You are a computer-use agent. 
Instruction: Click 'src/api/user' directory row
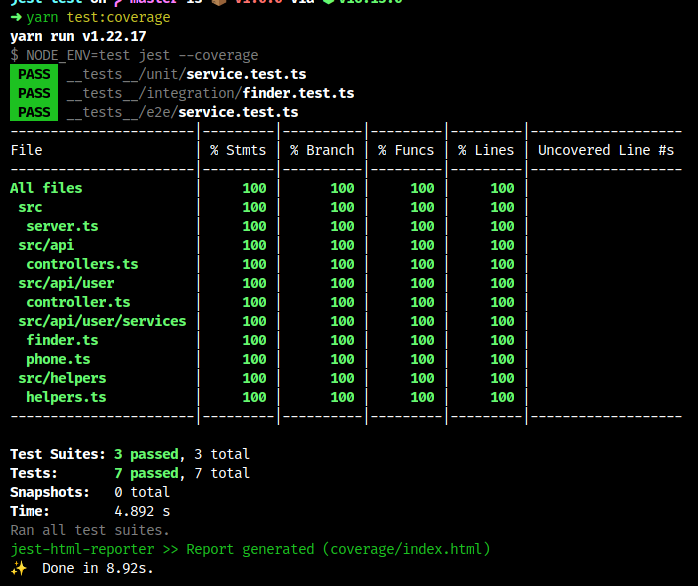click(x=66, y=283)
